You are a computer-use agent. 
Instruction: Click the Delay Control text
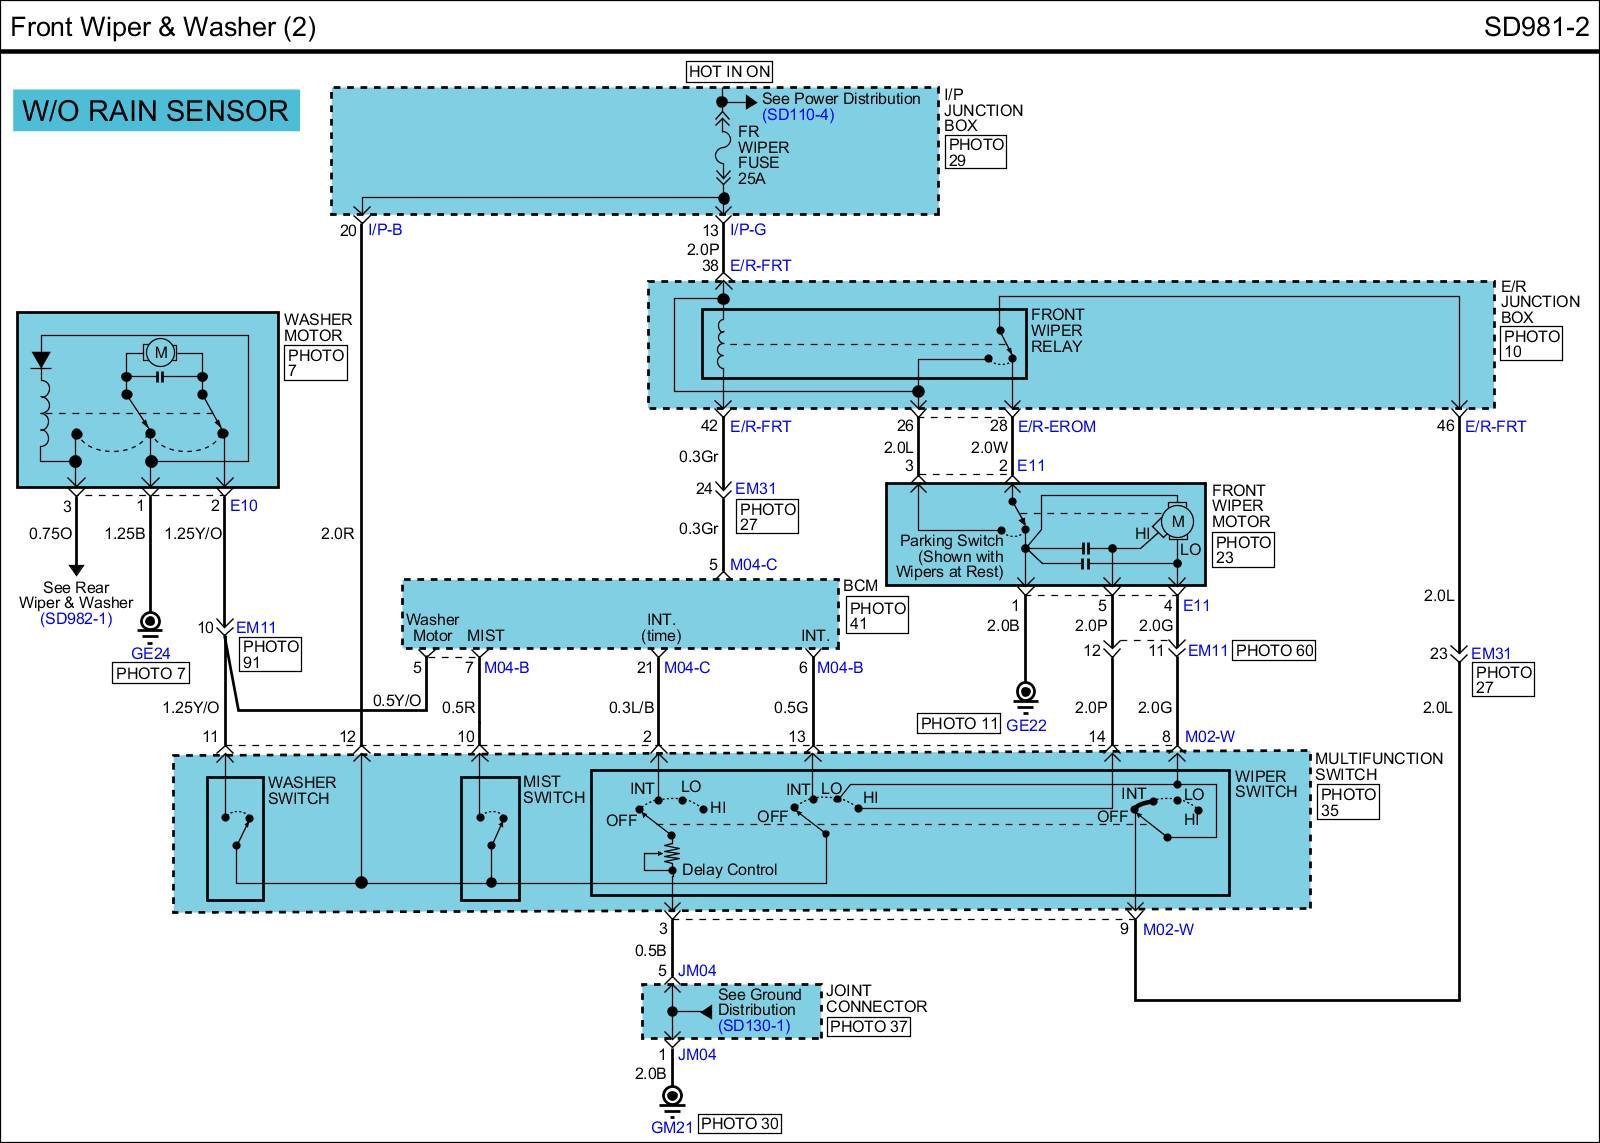[x=729, y=870]
